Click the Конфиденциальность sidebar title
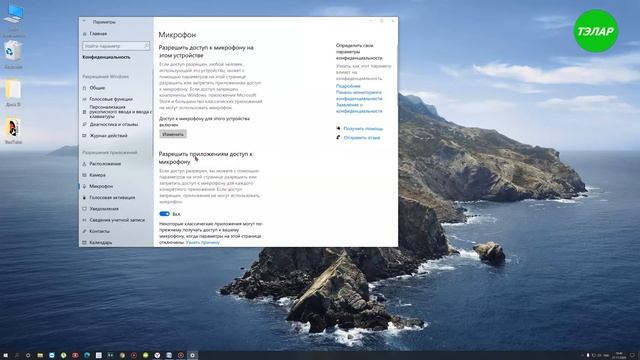This screenshot has height=360, width=640. tap(106, 57)
